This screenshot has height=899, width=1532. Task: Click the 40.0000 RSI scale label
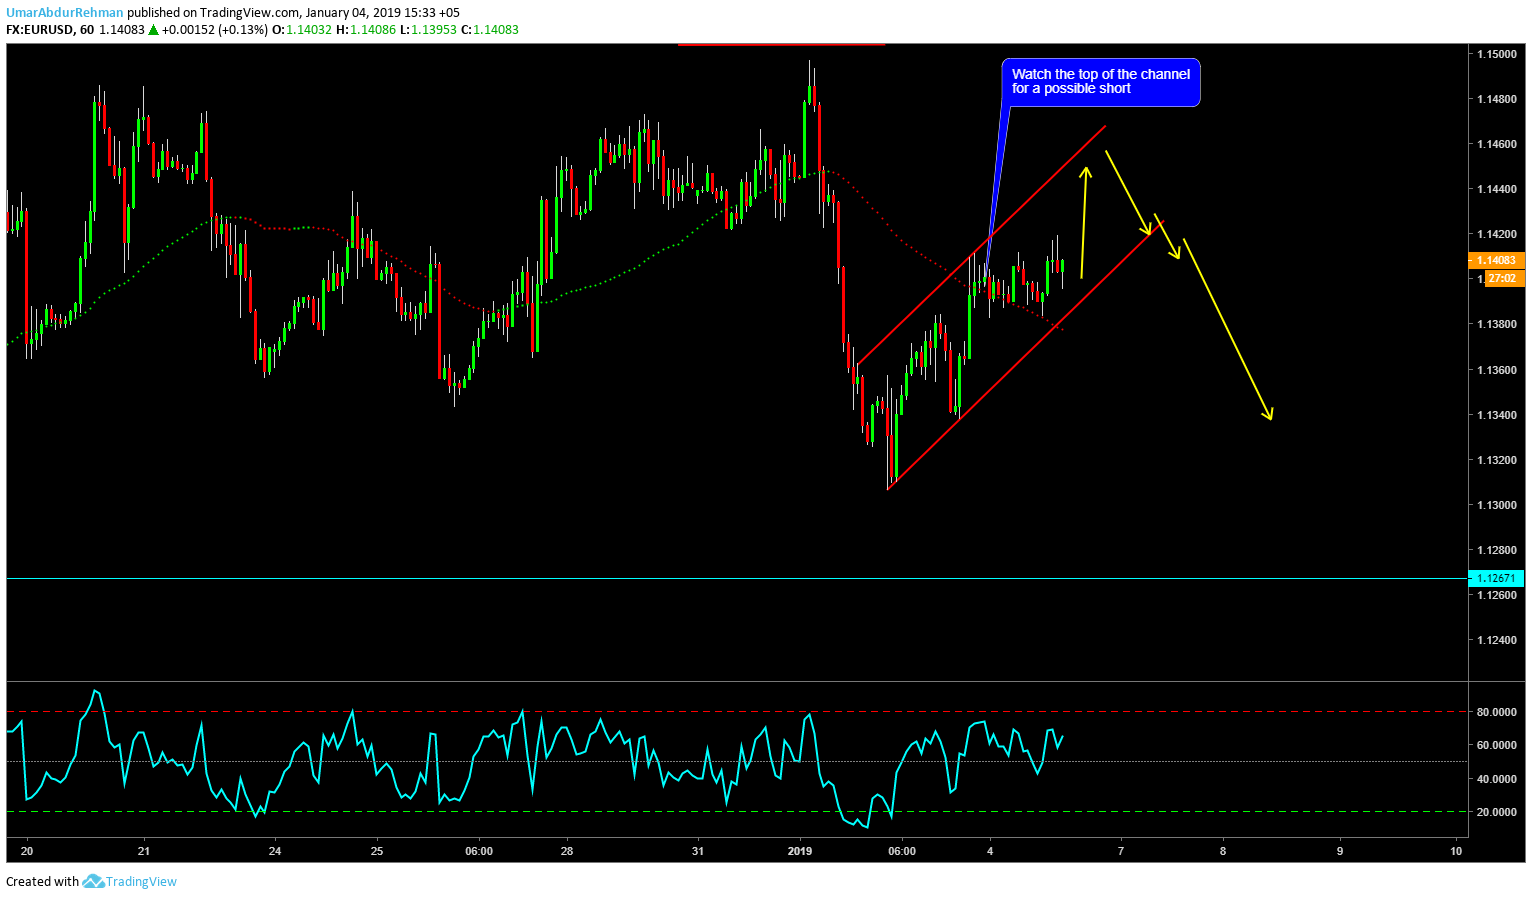click(x=1497, y=779)
